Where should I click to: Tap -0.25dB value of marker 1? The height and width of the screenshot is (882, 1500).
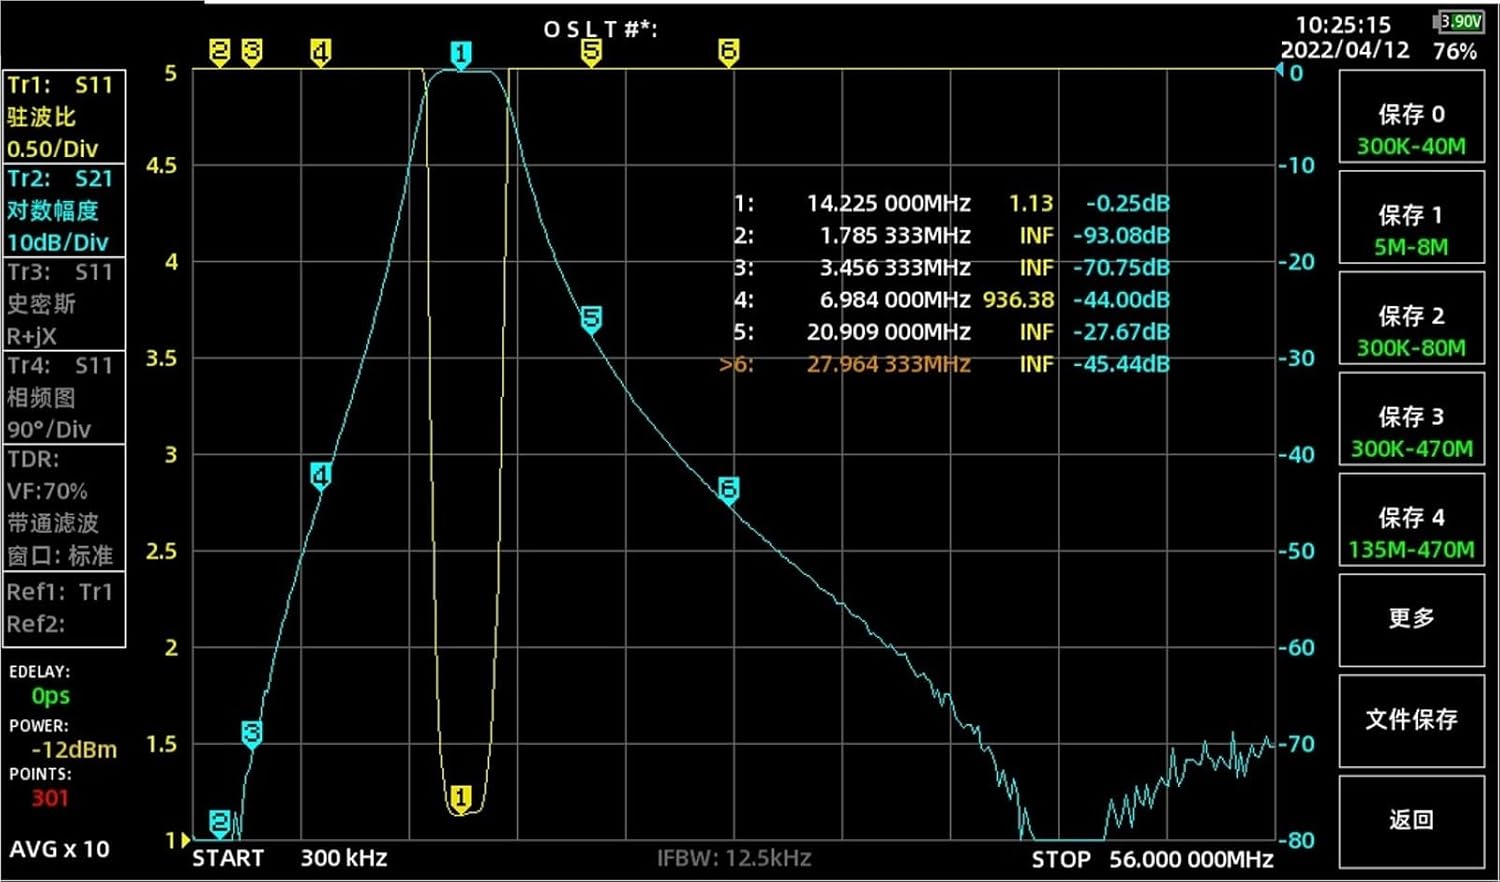[1128, 203]
